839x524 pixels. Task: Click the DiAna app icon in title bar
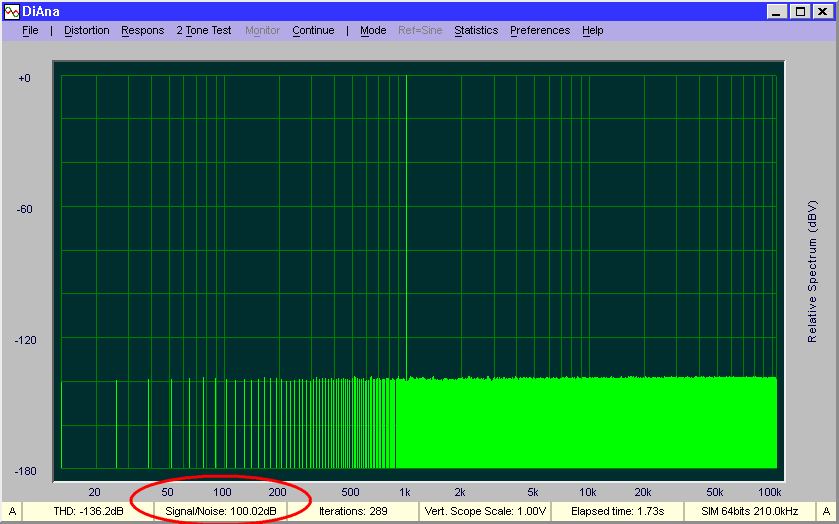coord(11,11)
